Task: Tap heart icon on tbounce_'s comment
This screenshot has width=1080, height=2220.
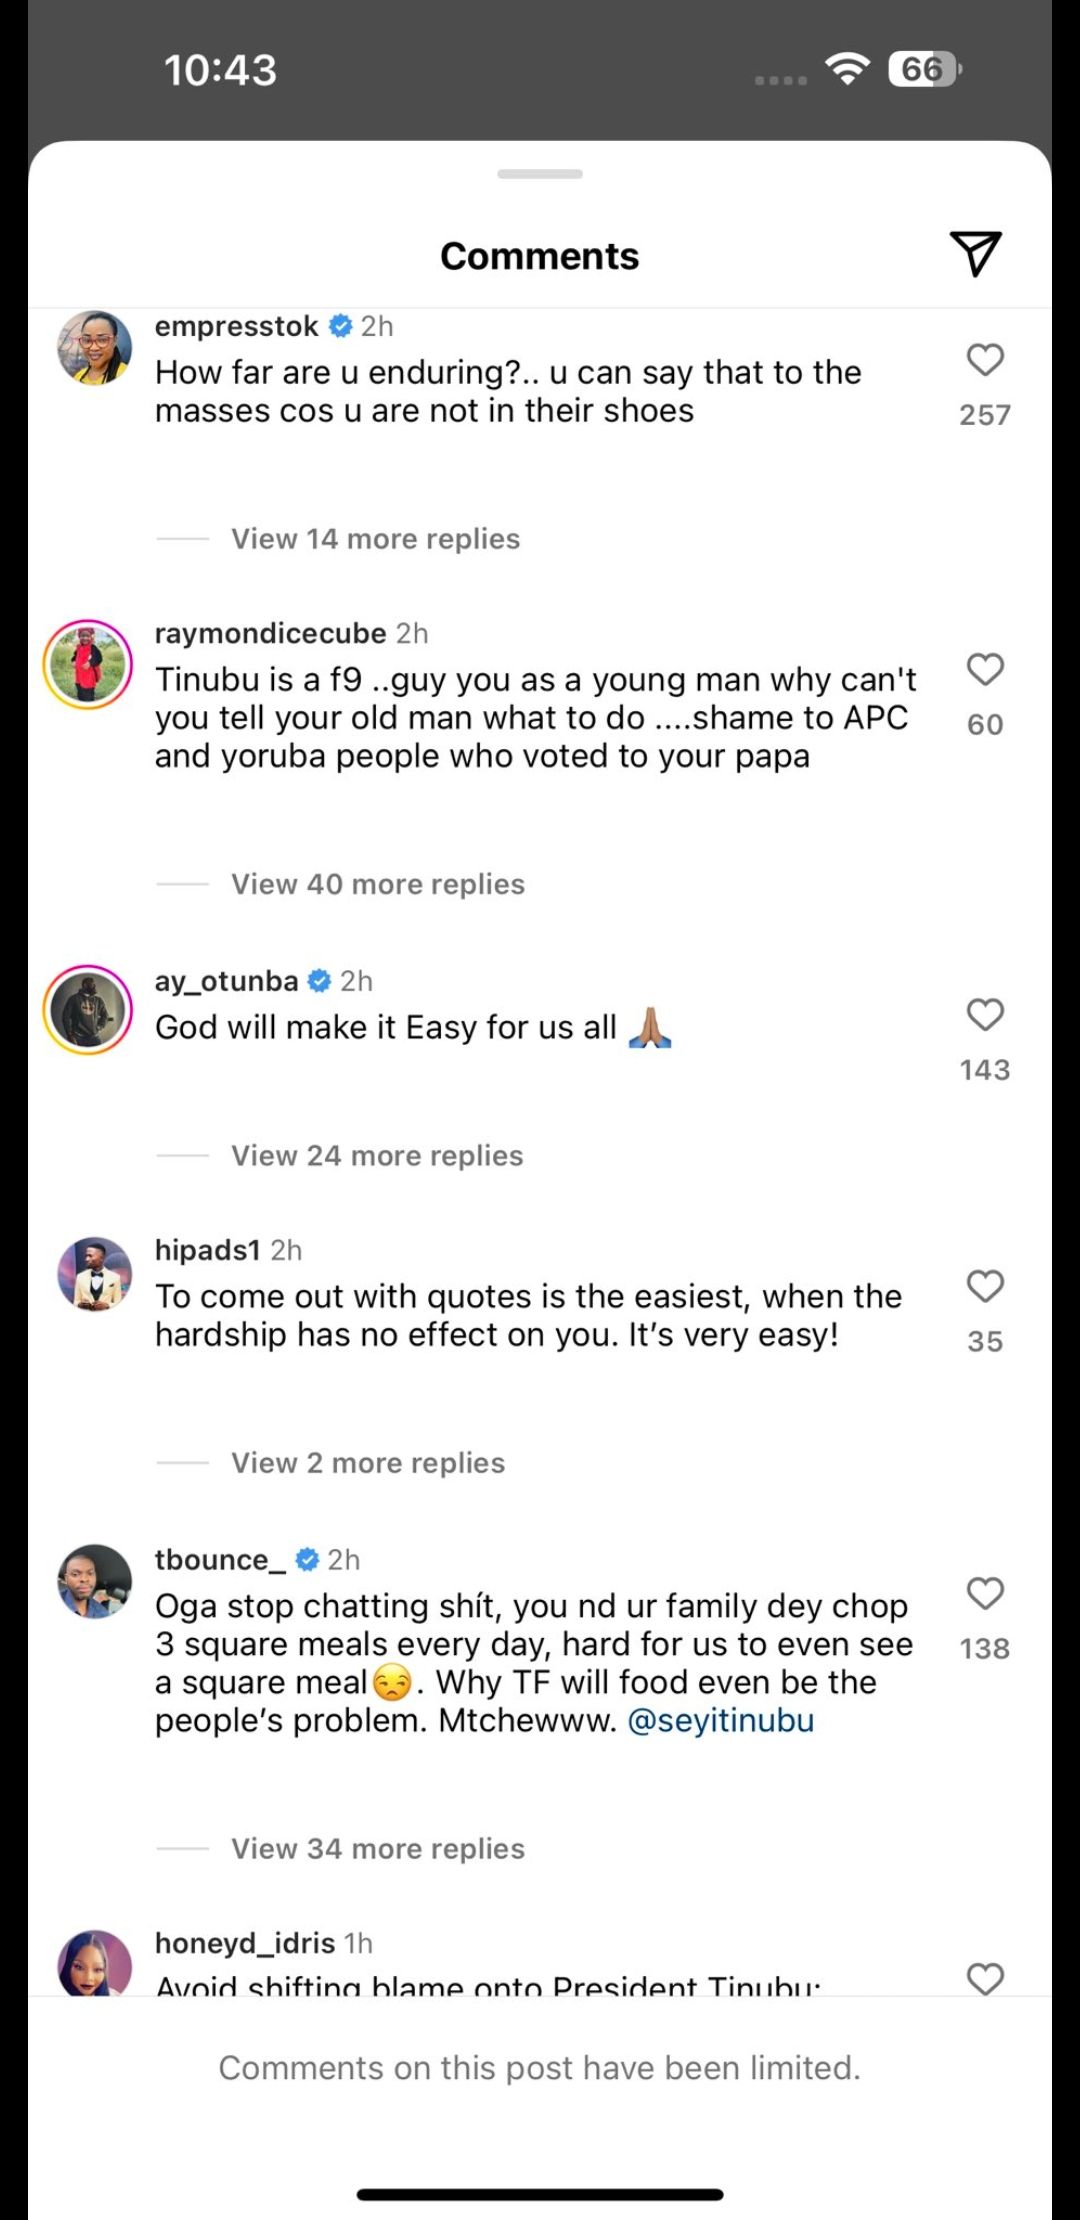Action: 985,1593
